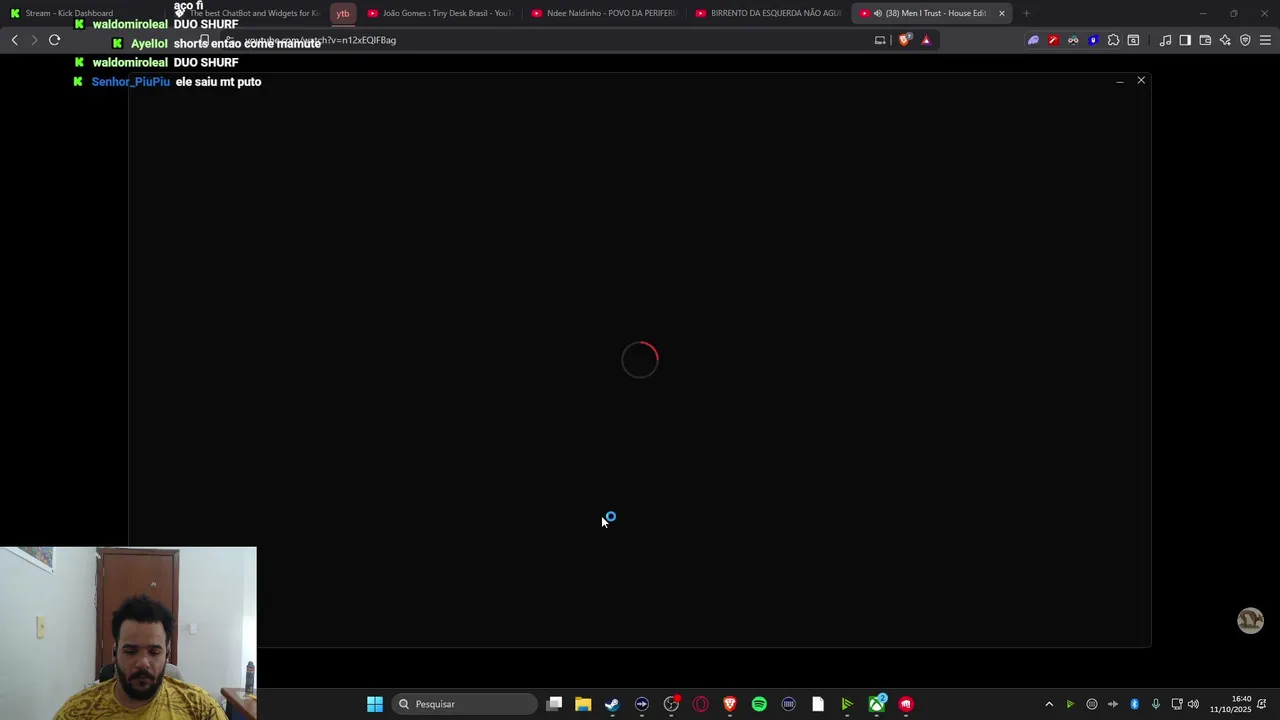Open the mustache face extension icon
This screenshot has height=720, width=1280.
tap(1073, 40)
